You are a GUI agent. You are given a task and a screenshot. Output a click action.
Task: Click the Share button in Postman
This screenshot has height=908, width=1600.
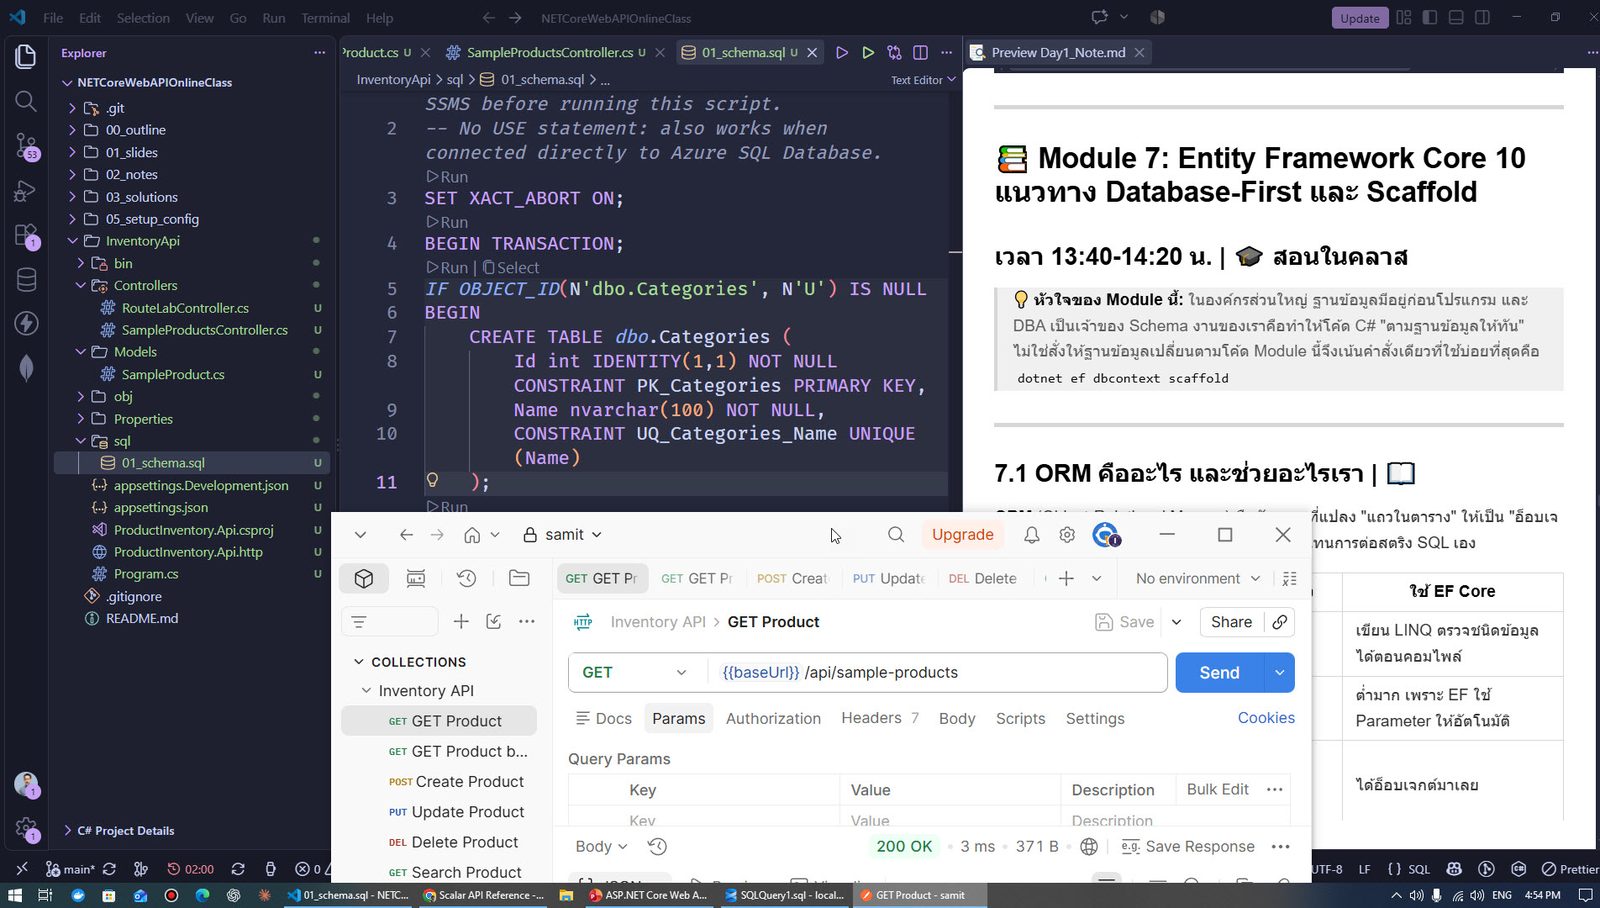(x=1231, y=622)
